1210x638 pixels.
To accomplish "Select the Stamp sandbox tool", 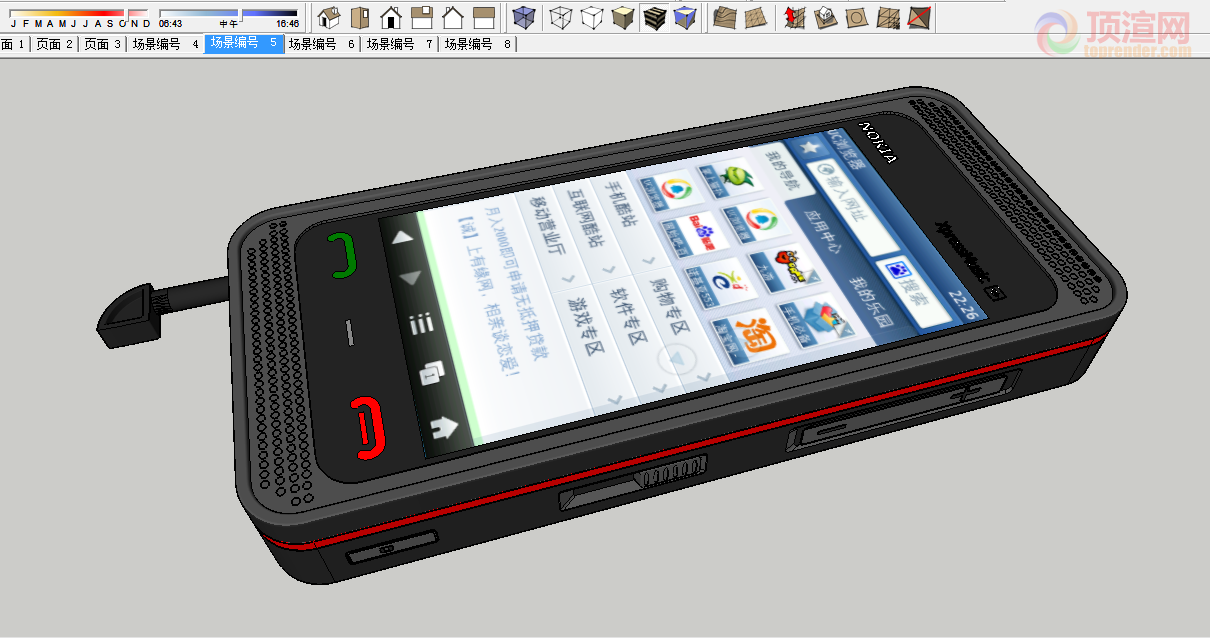I will click(x=826, y=17).
